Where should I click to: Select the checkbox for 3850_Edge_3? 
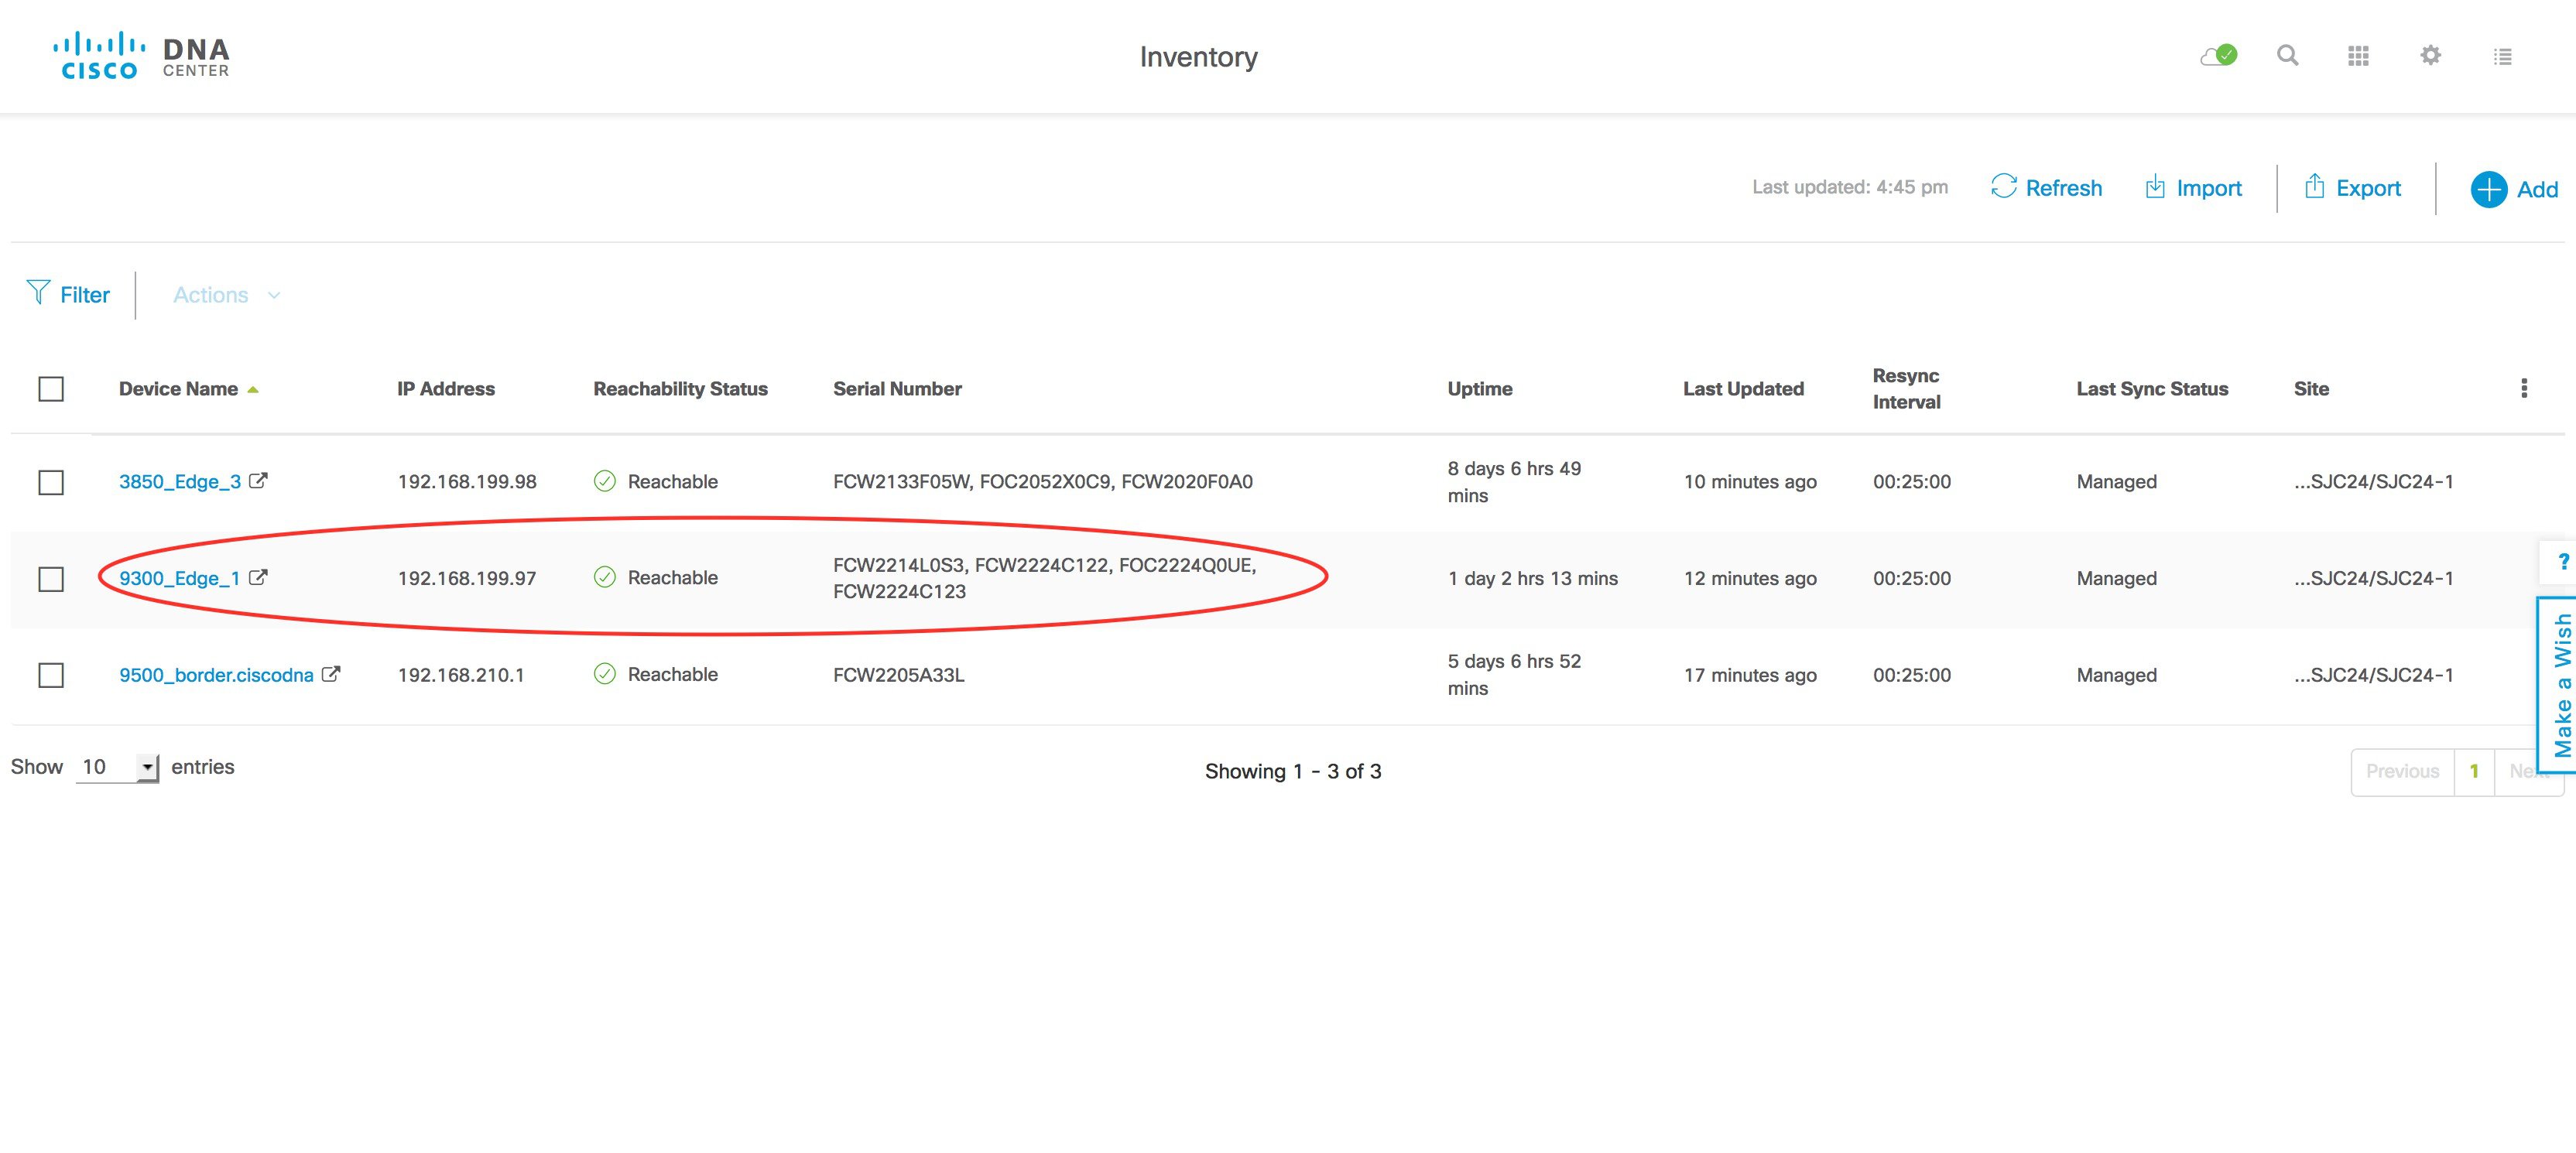coord(52,481)
